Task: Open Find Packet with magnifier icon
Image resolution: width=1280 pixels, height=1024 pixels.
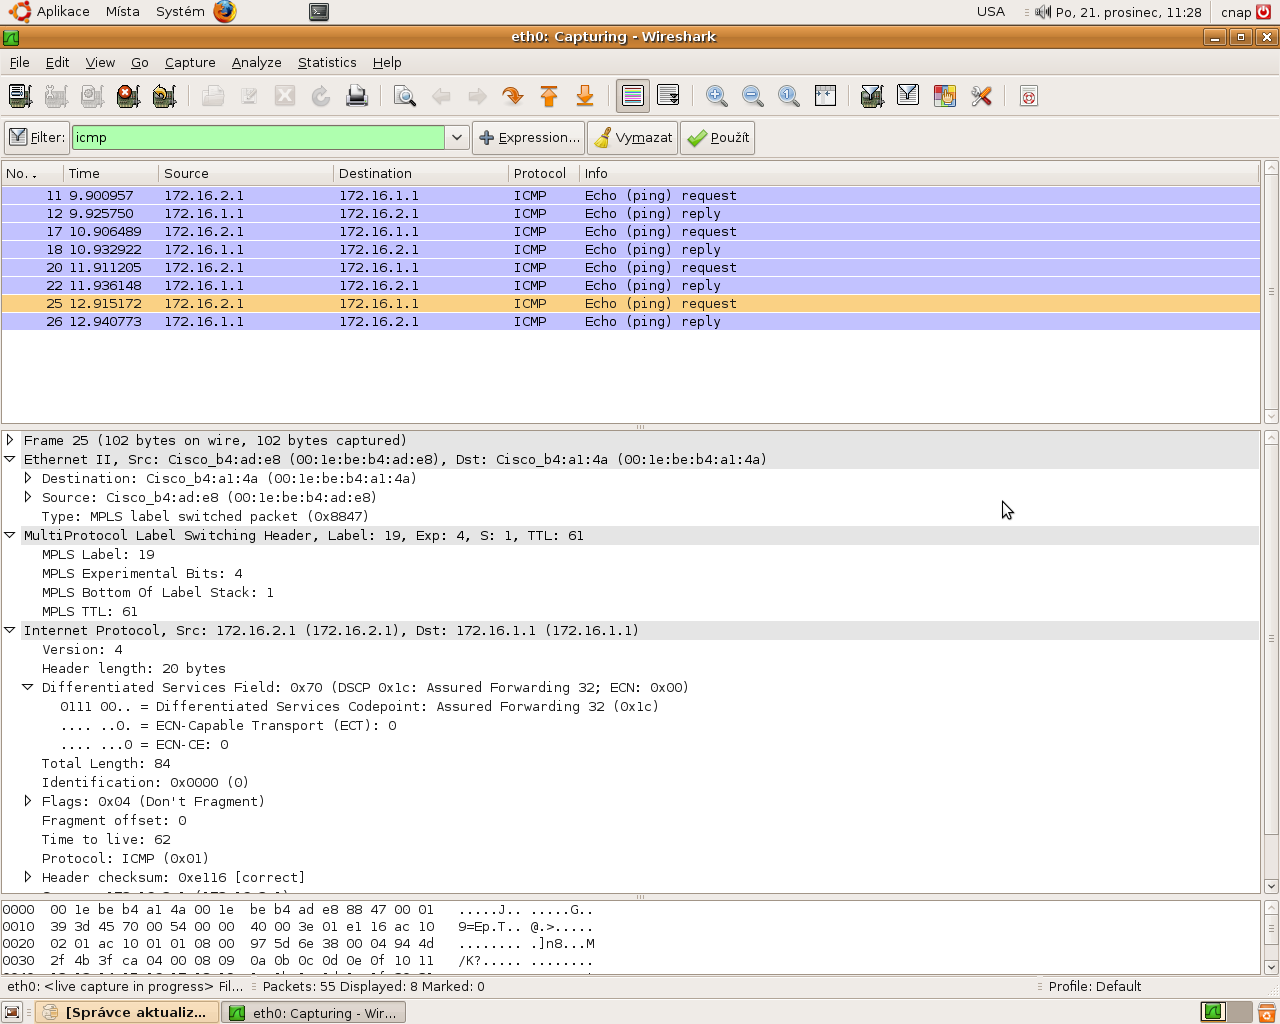Action: 405,96
